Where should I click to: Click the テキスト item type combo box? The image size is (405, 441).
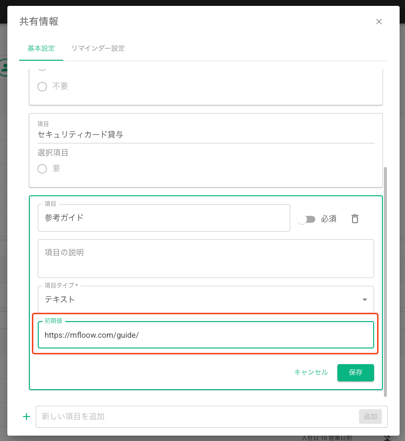pos(206,299)
